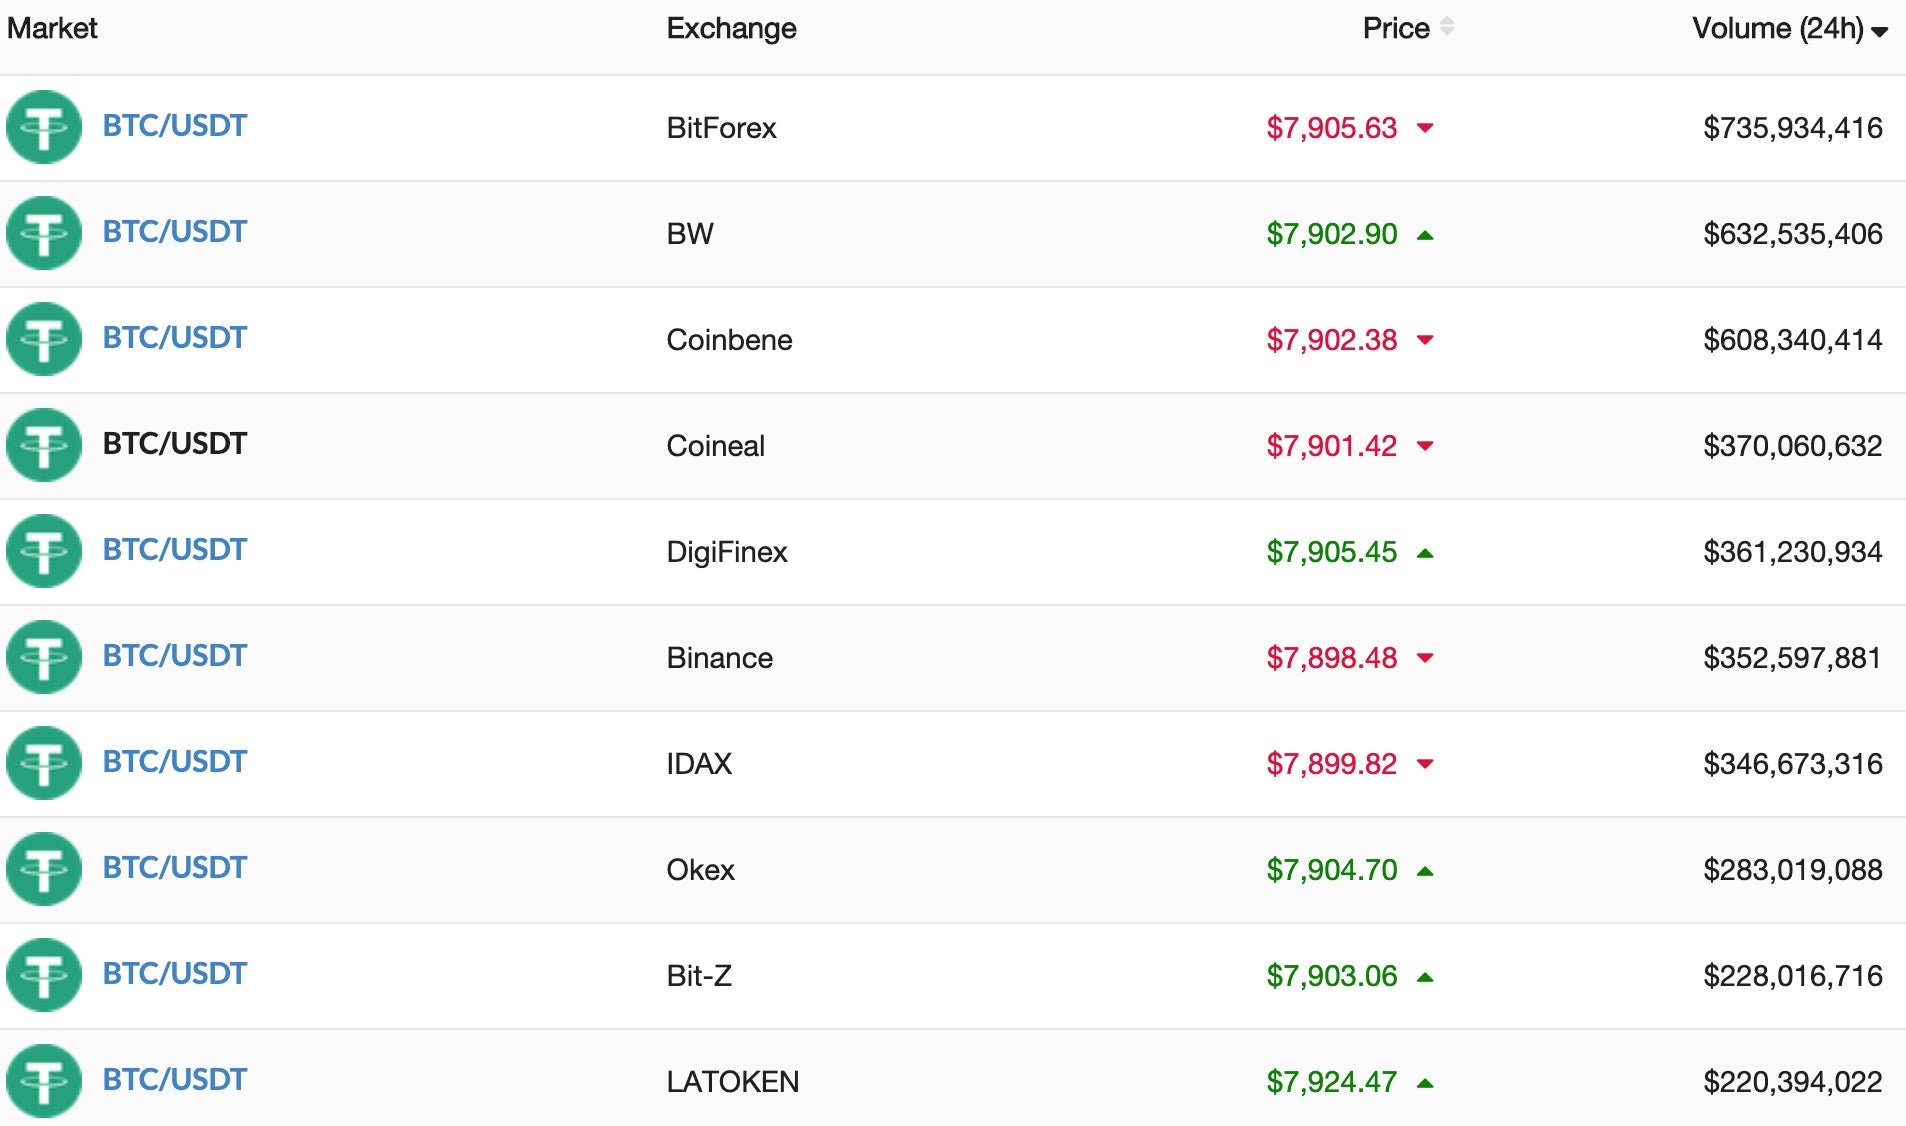Click the green up arrow beside $7,904.70
Image resolution: width=1906 pixels, height=1126 pixels.
point(1425,871)
